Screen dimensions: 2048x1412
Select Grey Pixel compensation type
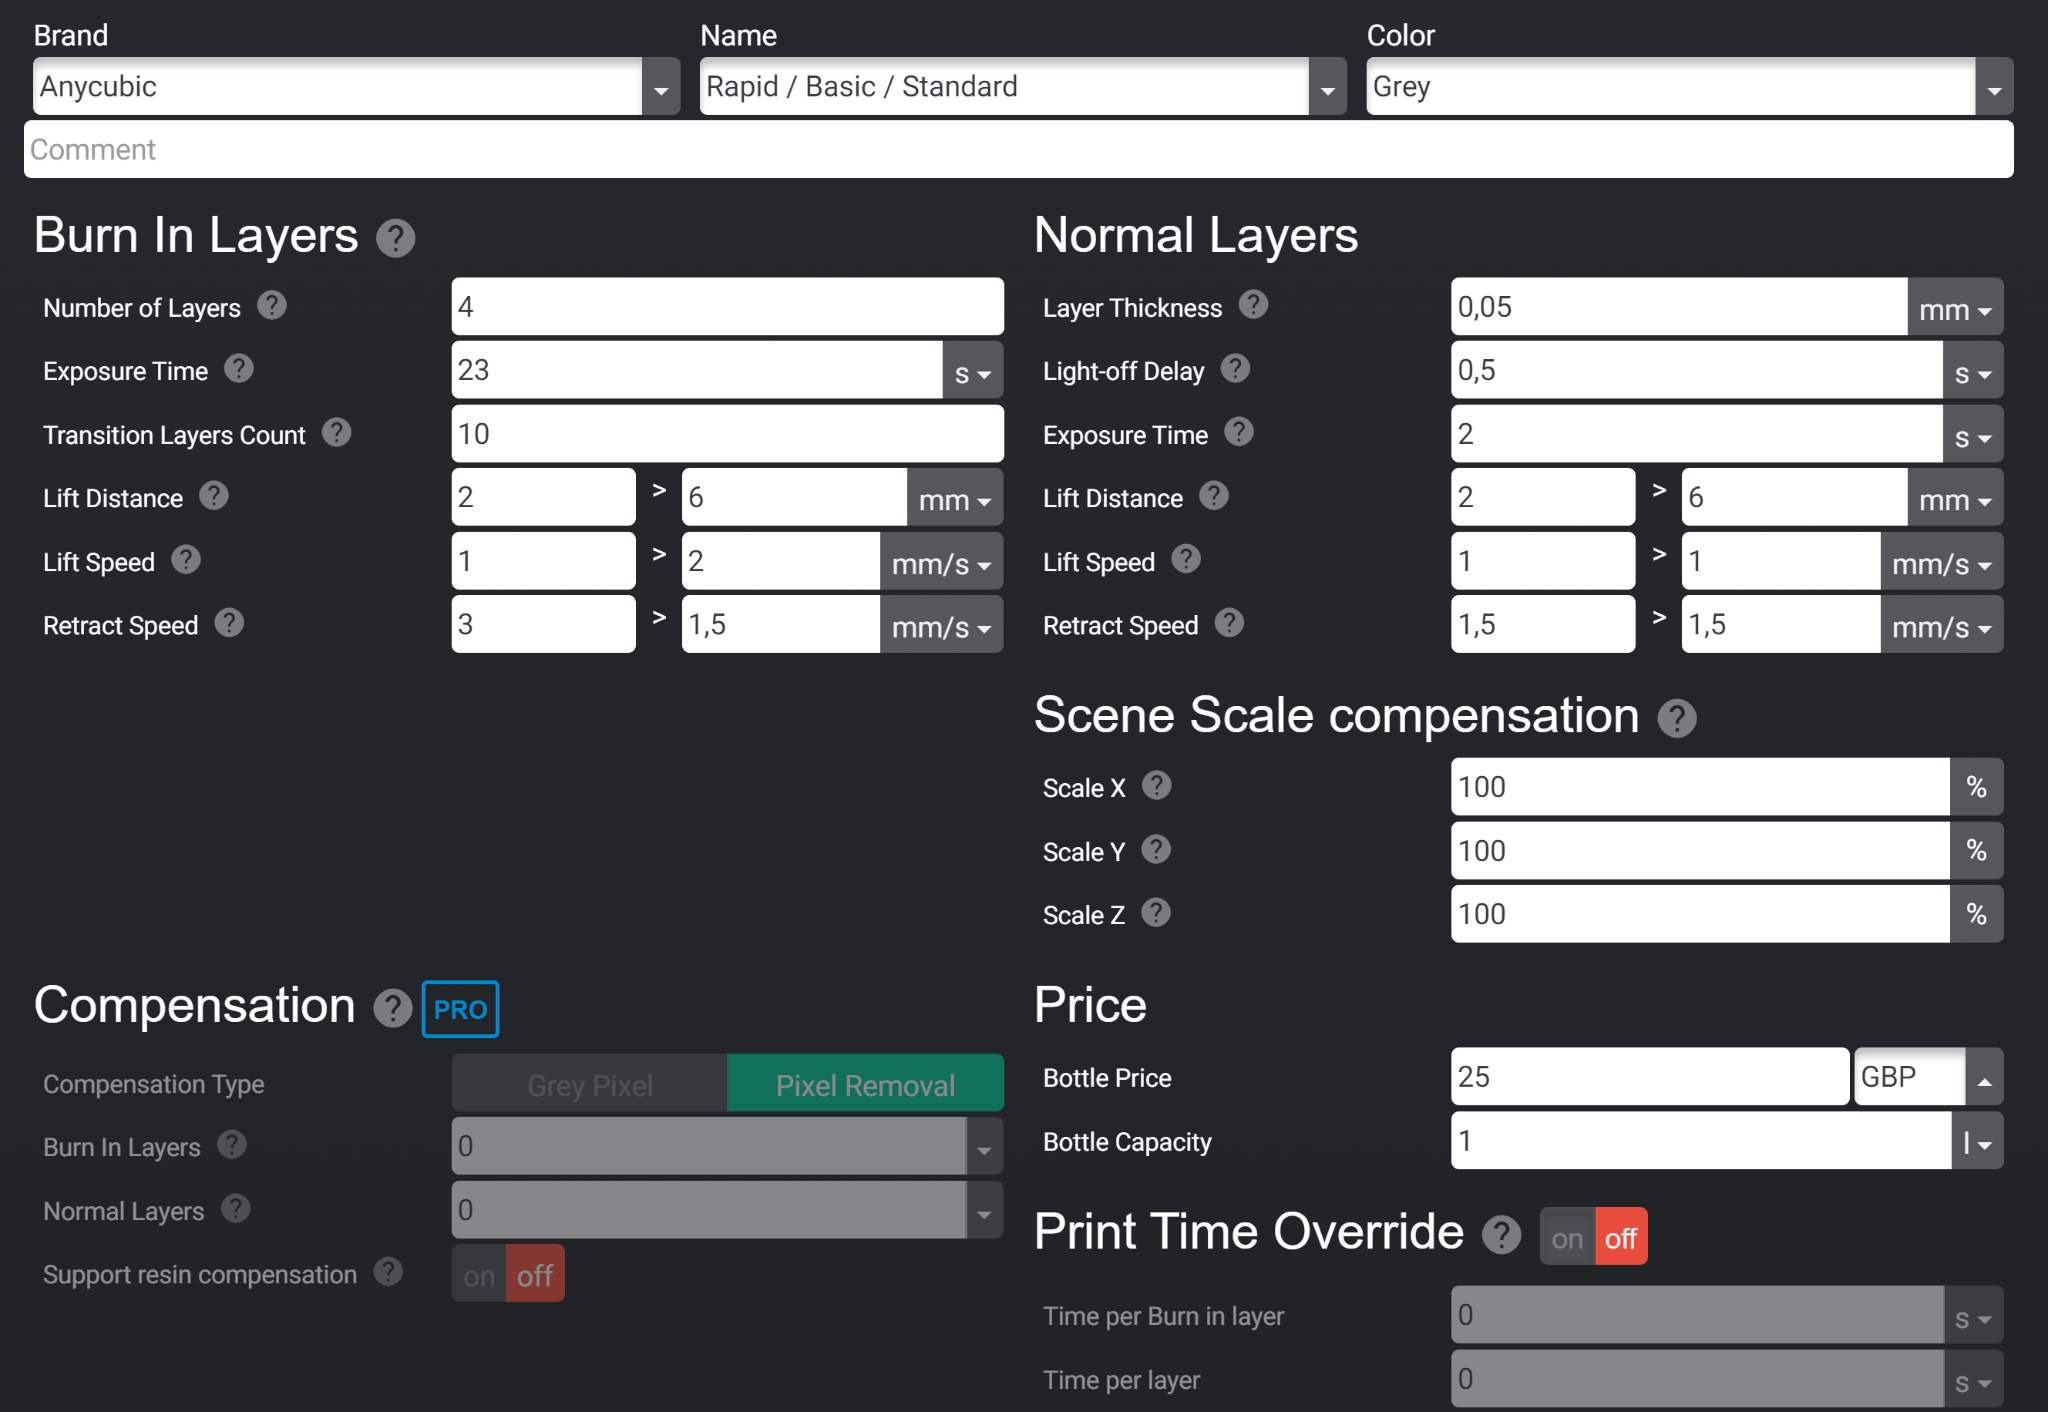click(x=590, y=1084)
